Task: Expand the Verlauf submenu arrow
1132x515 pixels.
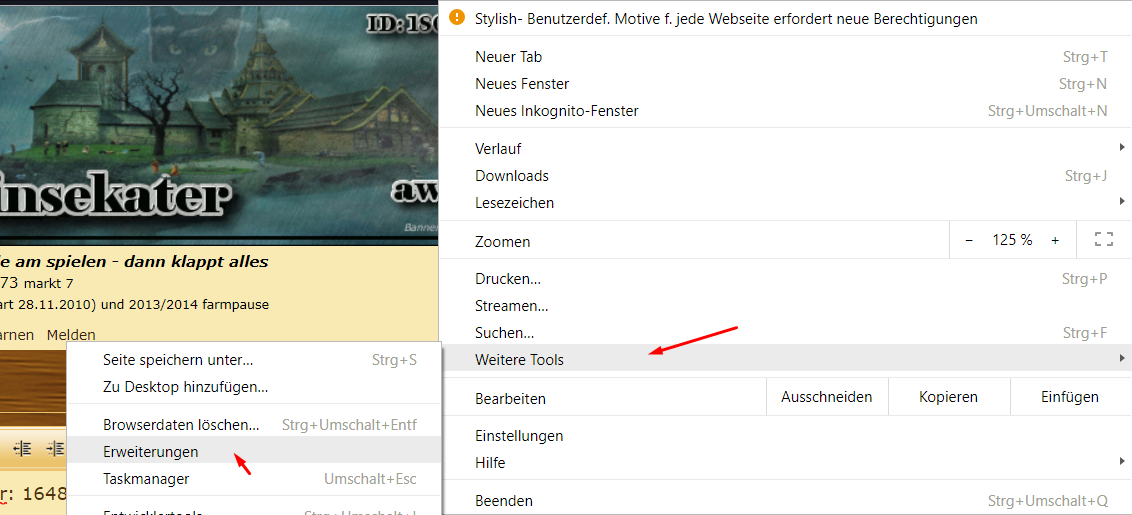Action: coord(1122,147)
